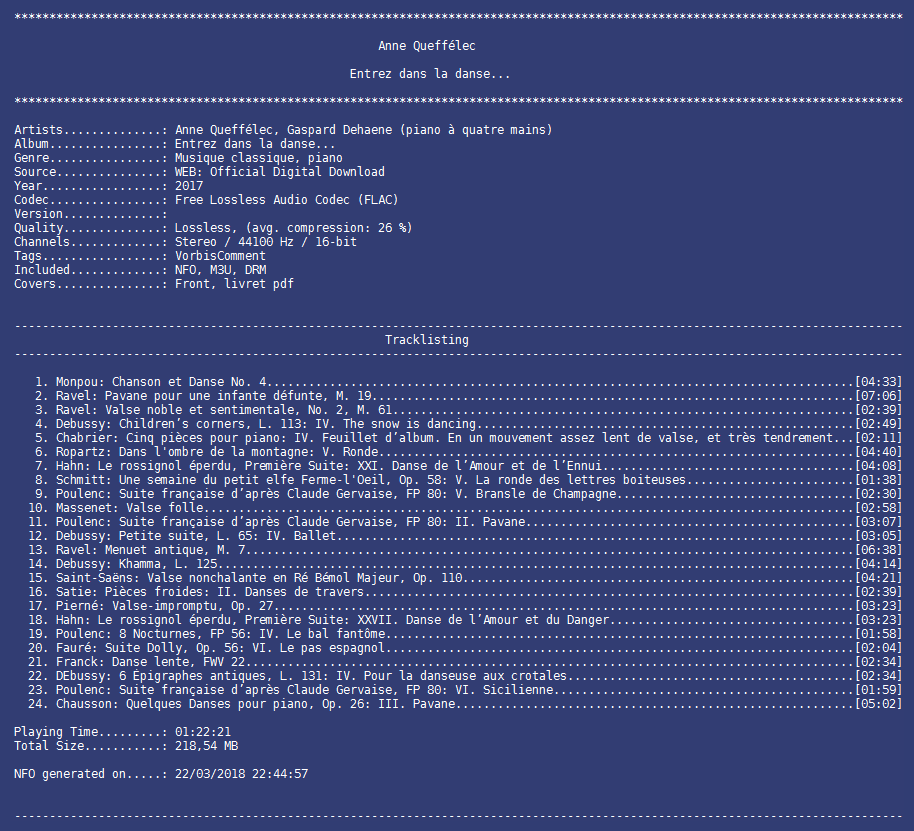Select track 24 Chausson Pavane
914x831 pixels.
pos(465,703)
